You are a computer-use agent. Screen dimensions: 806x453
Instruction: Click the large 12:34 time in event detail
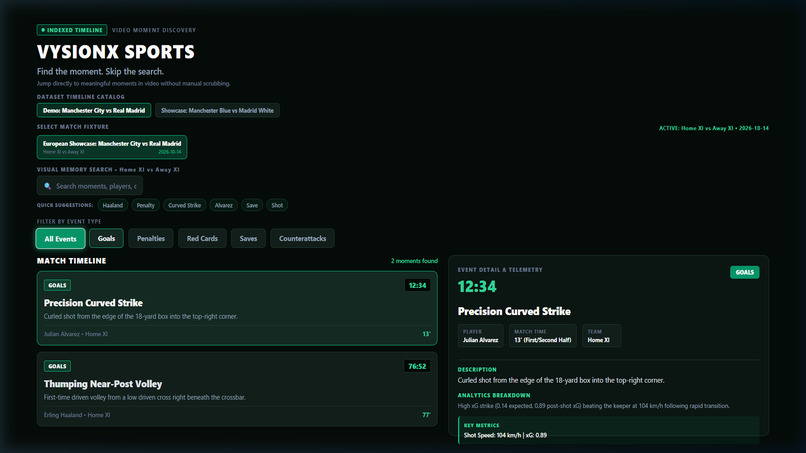[x=477, y=286]
